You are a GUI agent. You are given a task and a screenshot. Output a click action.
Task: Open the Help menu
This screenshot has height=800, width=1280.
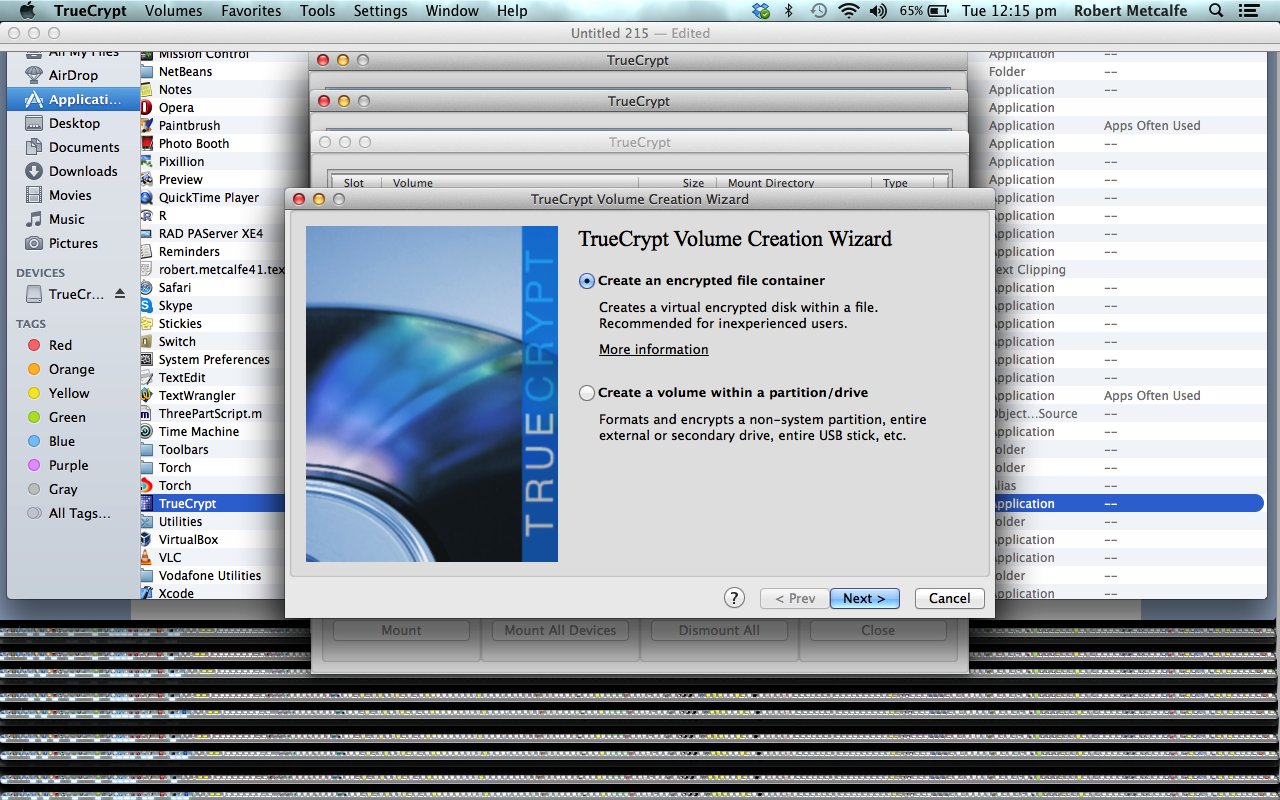512,11
